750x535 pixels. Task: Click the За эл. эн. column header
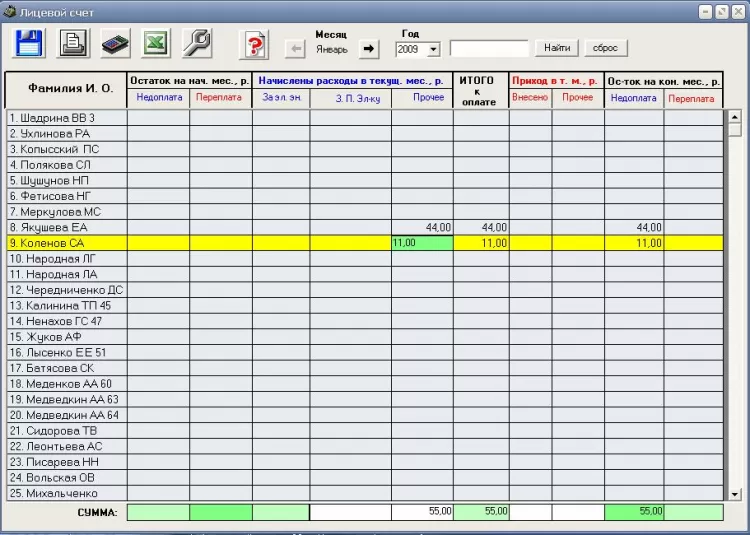click(x=281, y=98)
